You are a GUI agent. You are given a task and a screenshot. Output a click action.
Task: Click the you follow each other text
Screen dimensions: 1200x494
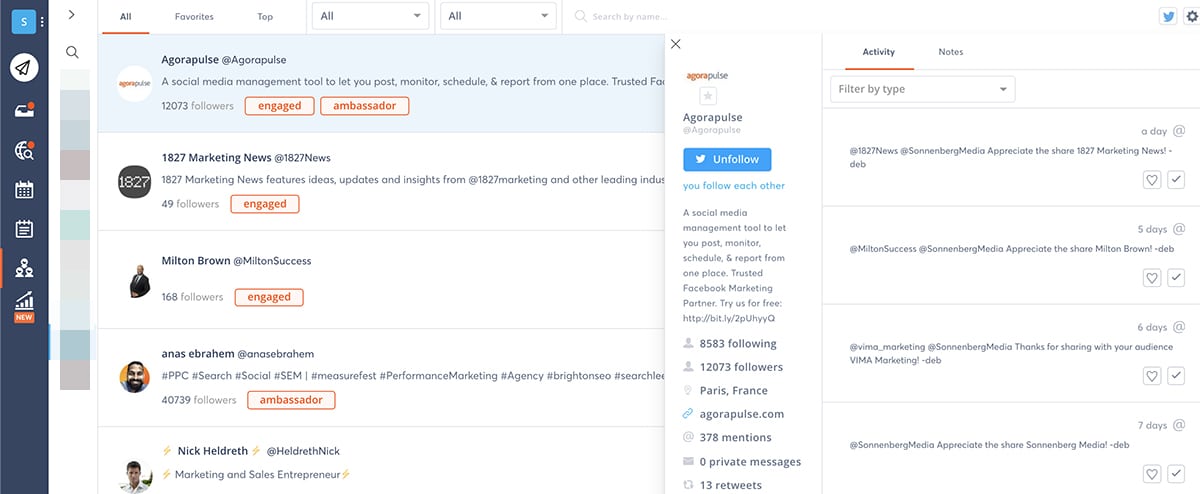tap(734, 185)
